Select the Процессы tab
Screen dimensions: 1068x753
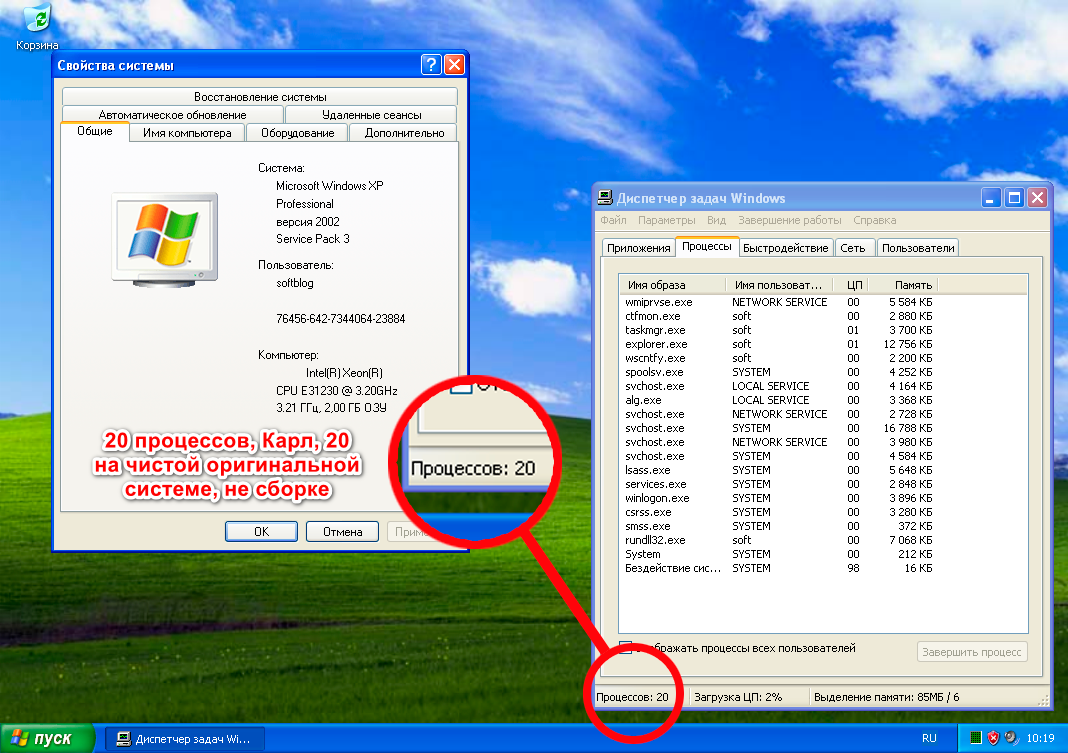click(707, 246)
